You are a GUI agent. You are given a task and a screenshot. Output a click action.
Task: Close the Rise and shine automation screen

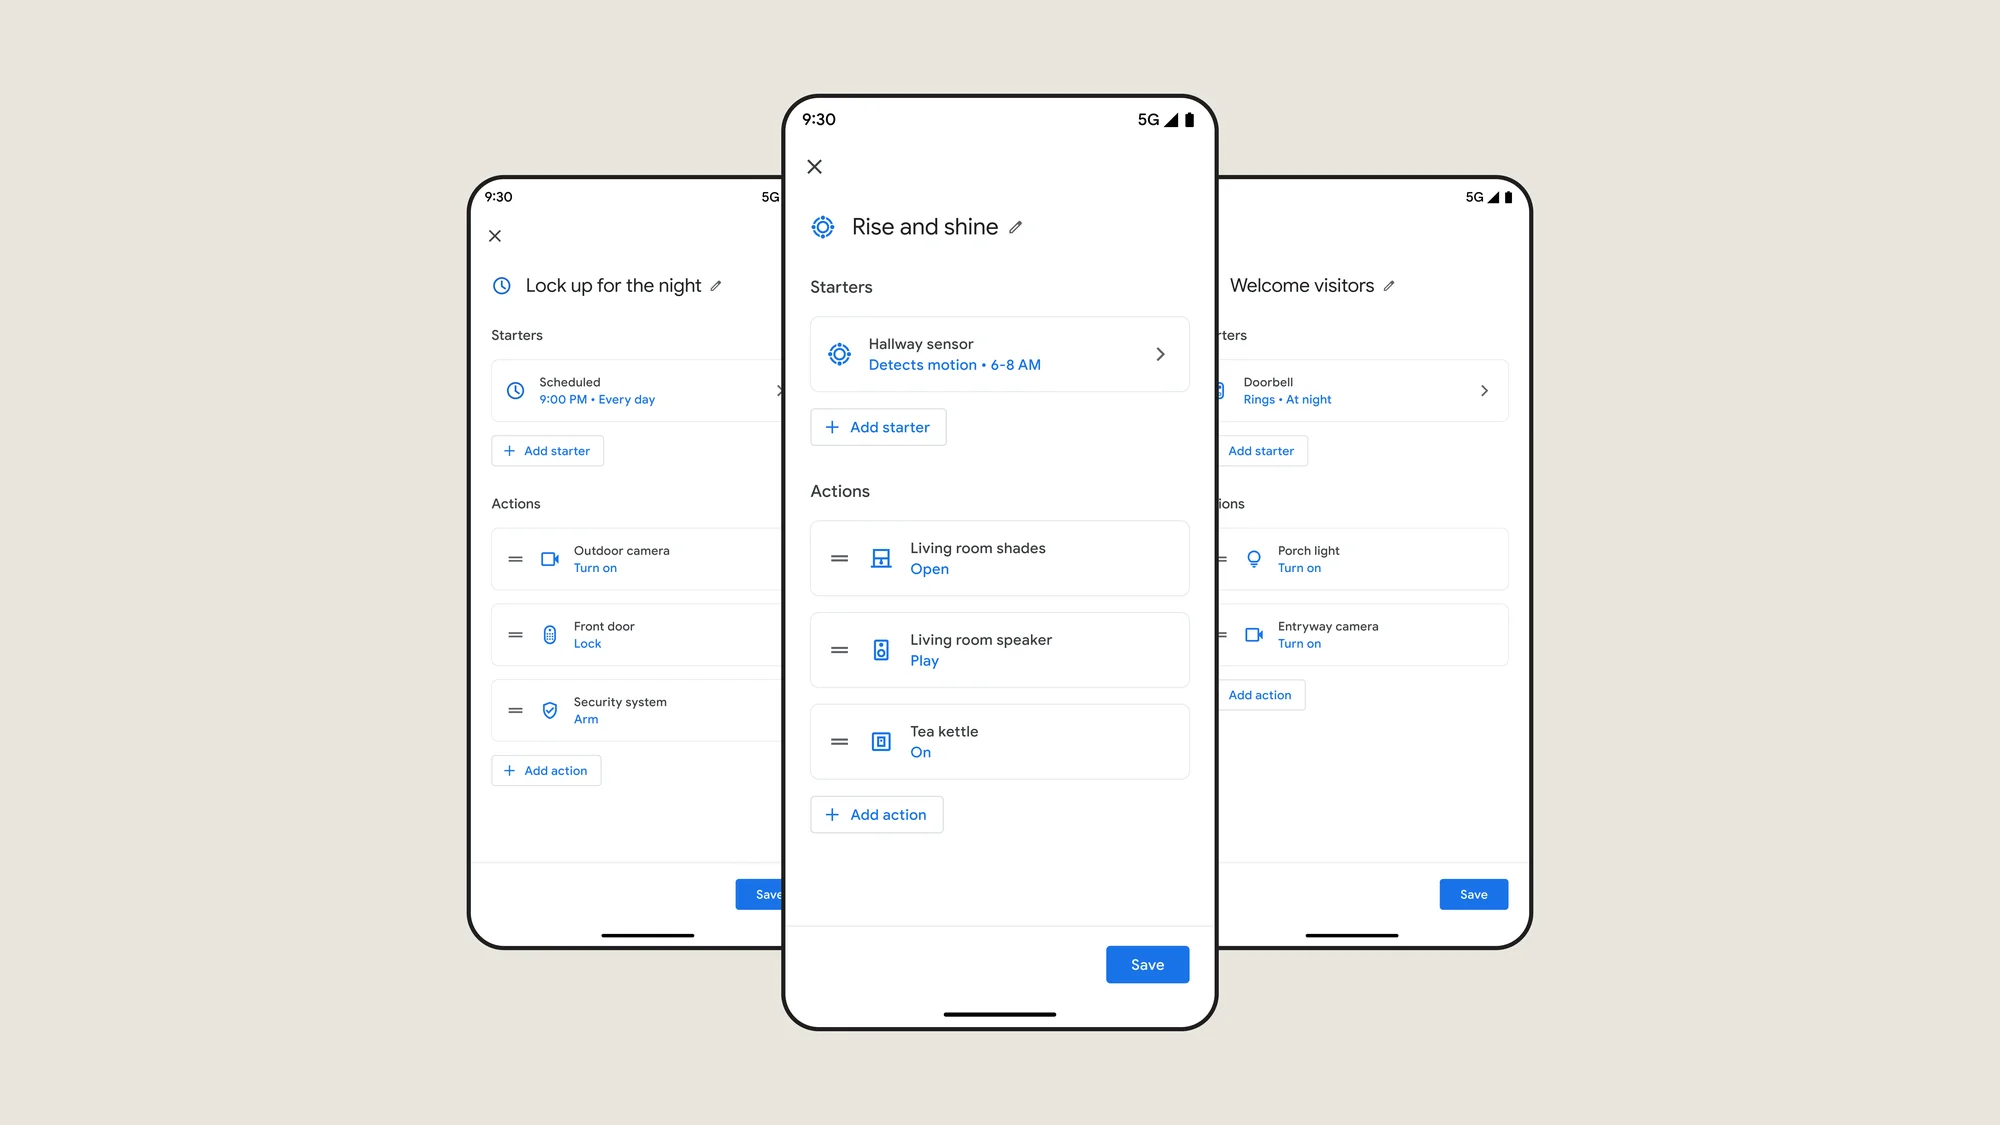tap(815, 166)
